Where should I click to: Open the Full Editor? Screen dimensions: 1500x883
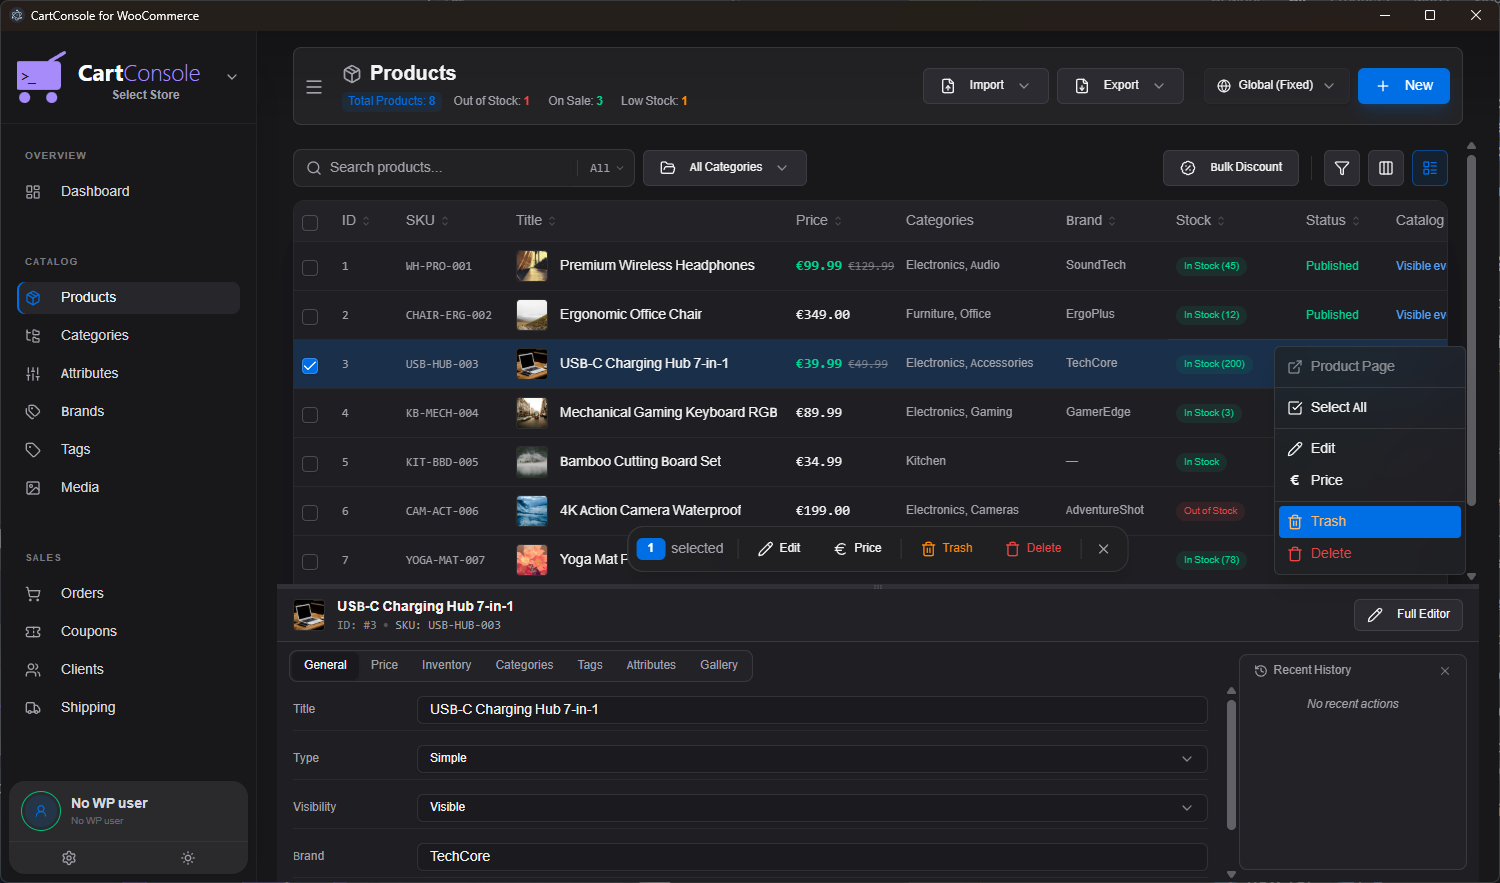[1408, 615]
